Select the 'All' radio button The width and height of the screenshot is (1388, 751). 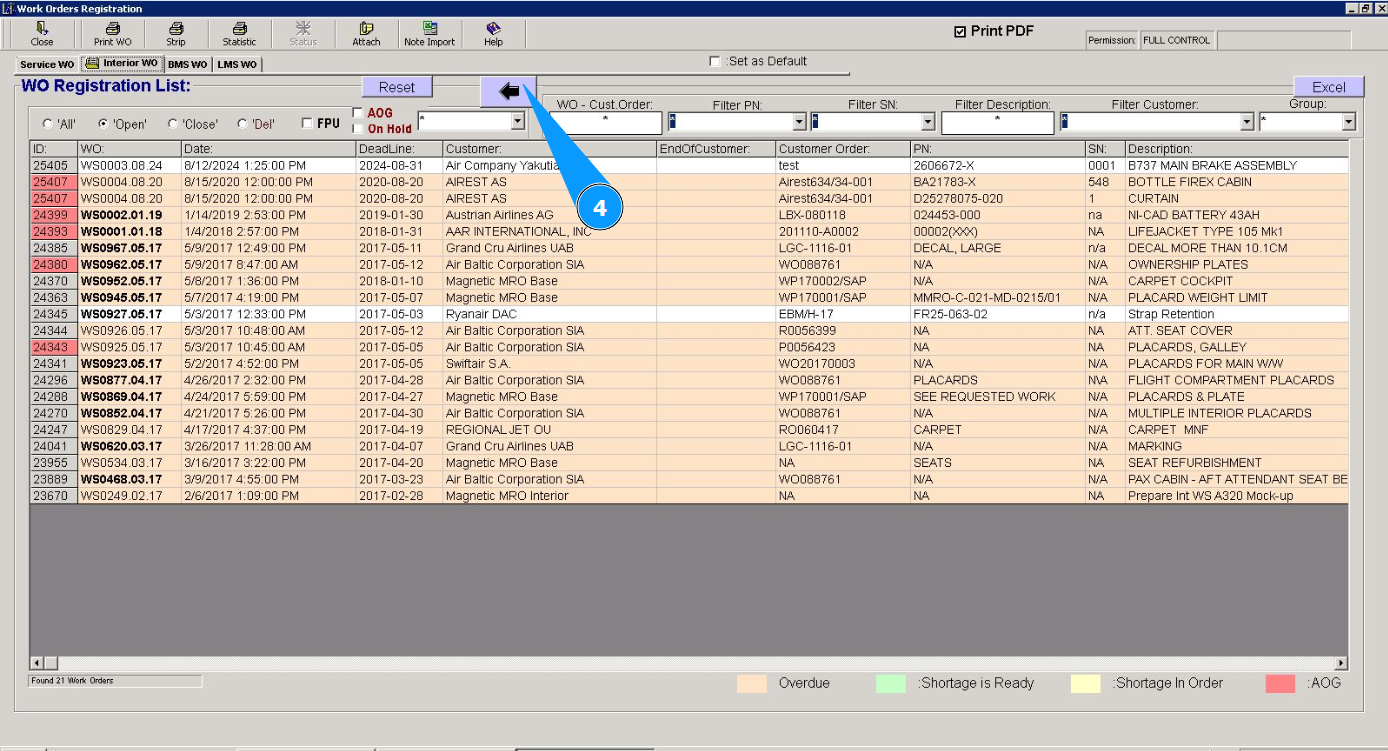[x=47, y=124]
